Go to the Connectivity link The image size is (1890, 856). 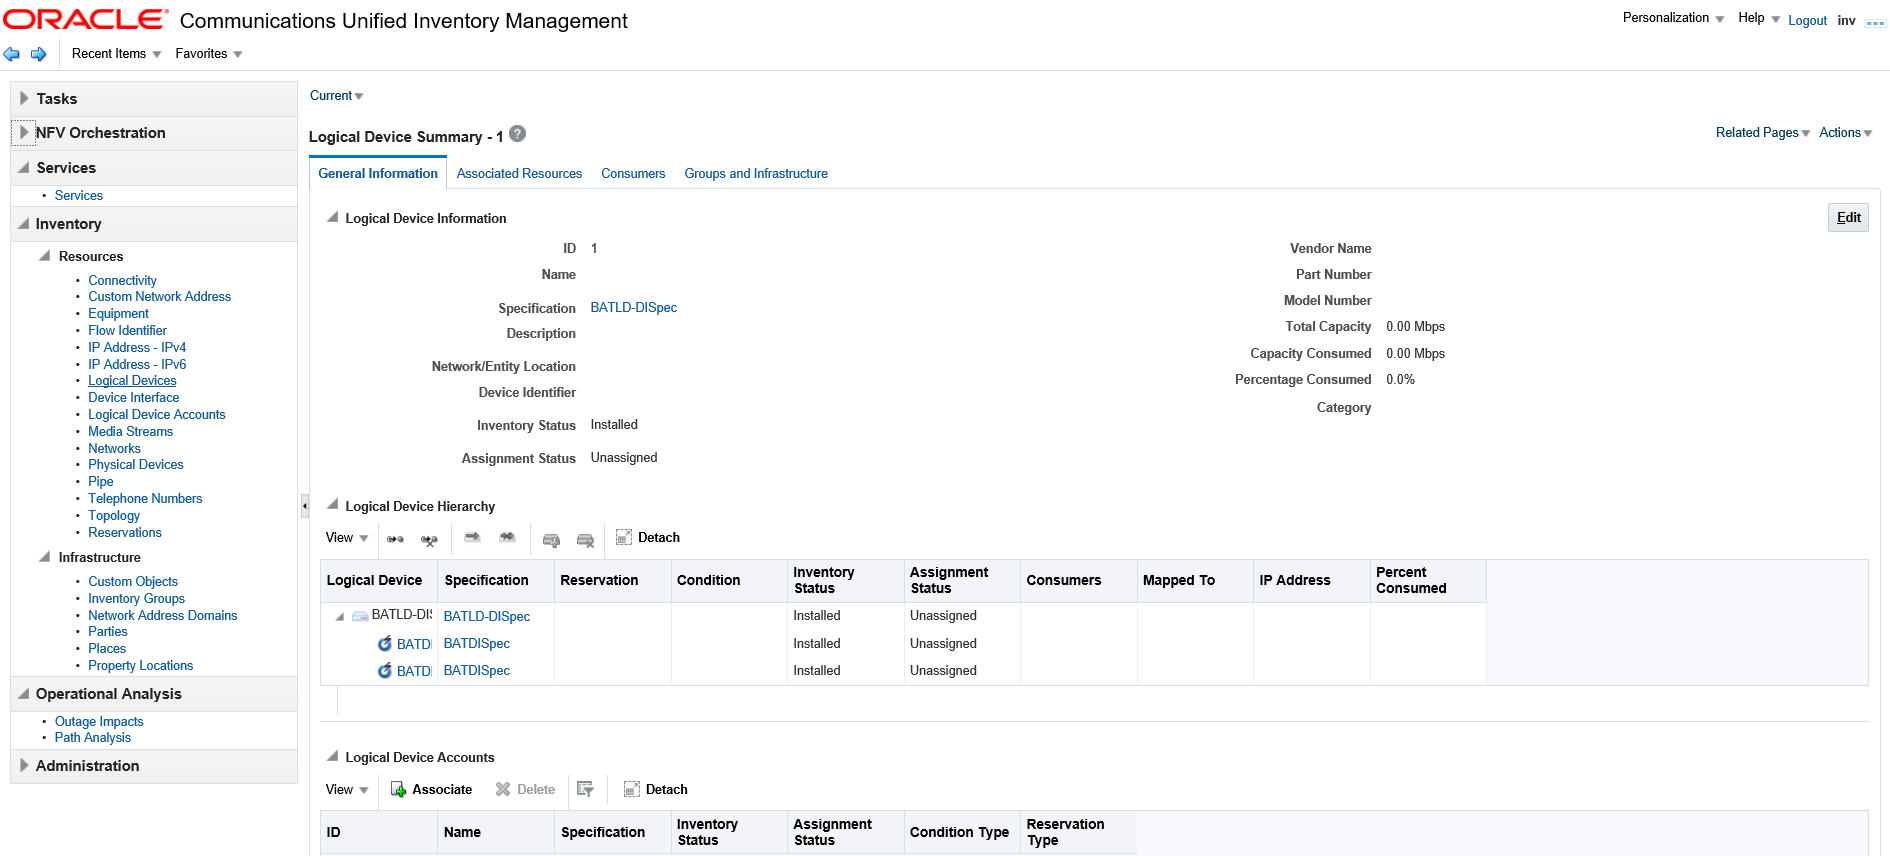(122, 281)
